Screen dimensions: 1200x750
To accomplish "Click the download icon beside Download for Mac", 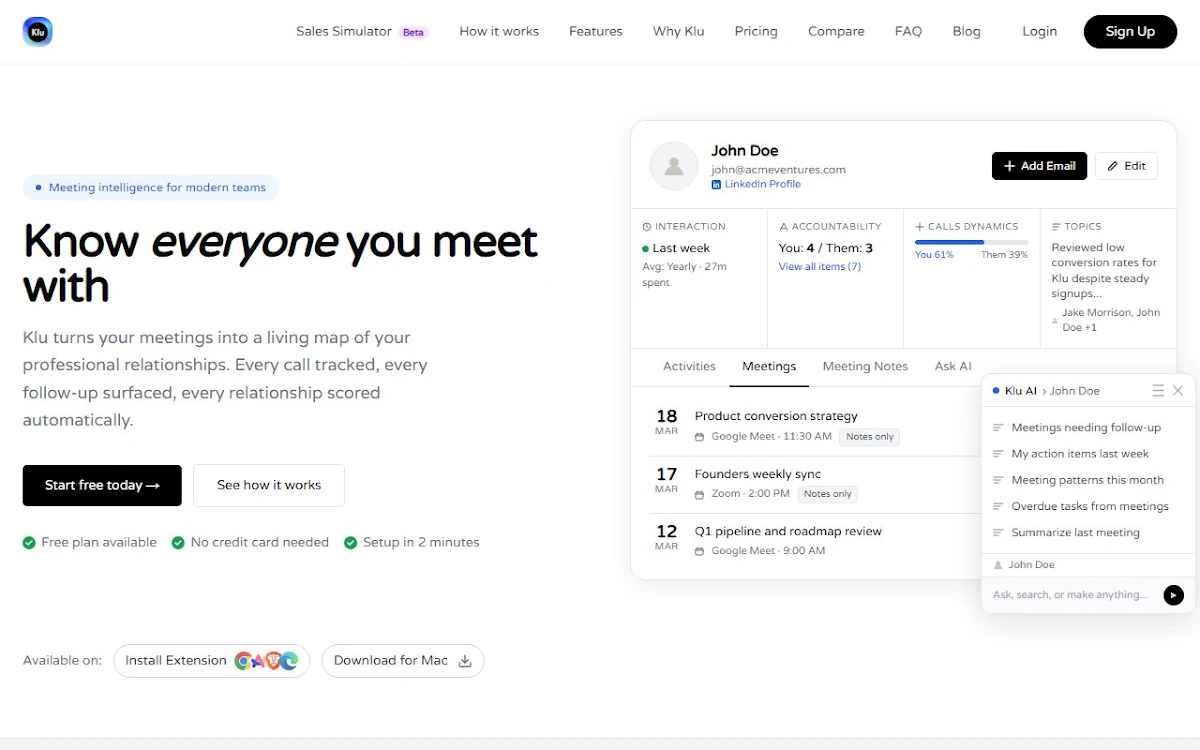I will click(465, 661).
